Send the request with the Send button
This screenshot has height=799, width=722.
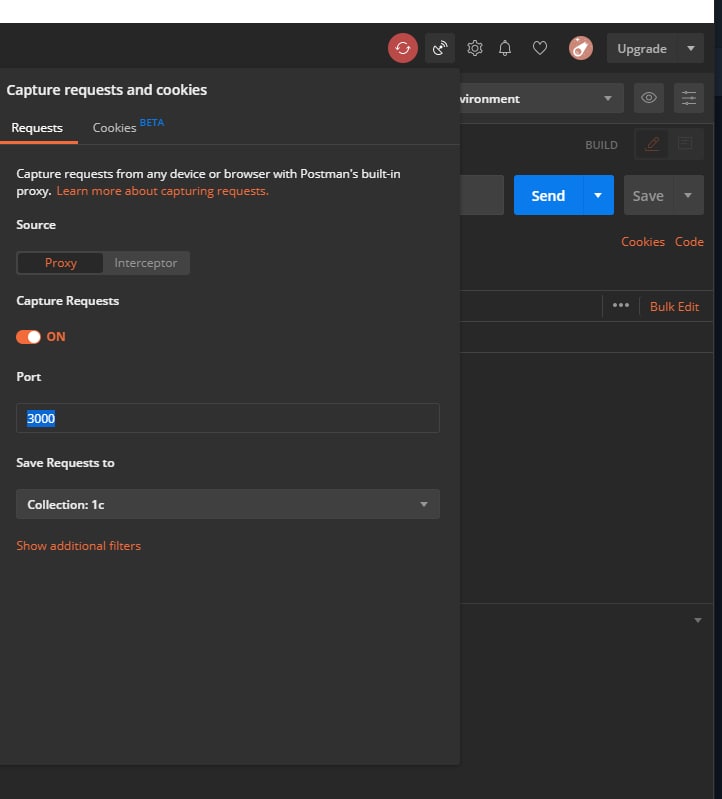pos(548,196)
